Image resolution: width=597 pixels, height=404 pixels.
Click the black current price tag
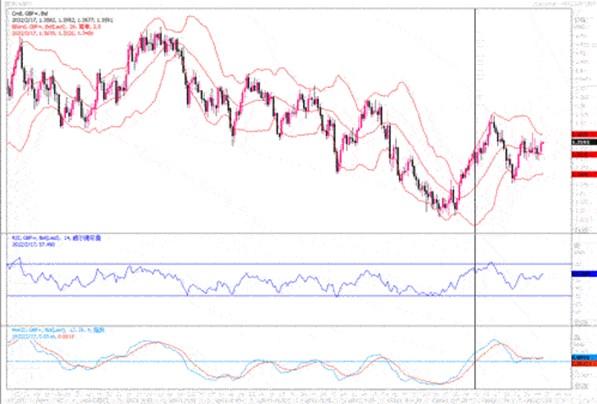tap(584, 142)
